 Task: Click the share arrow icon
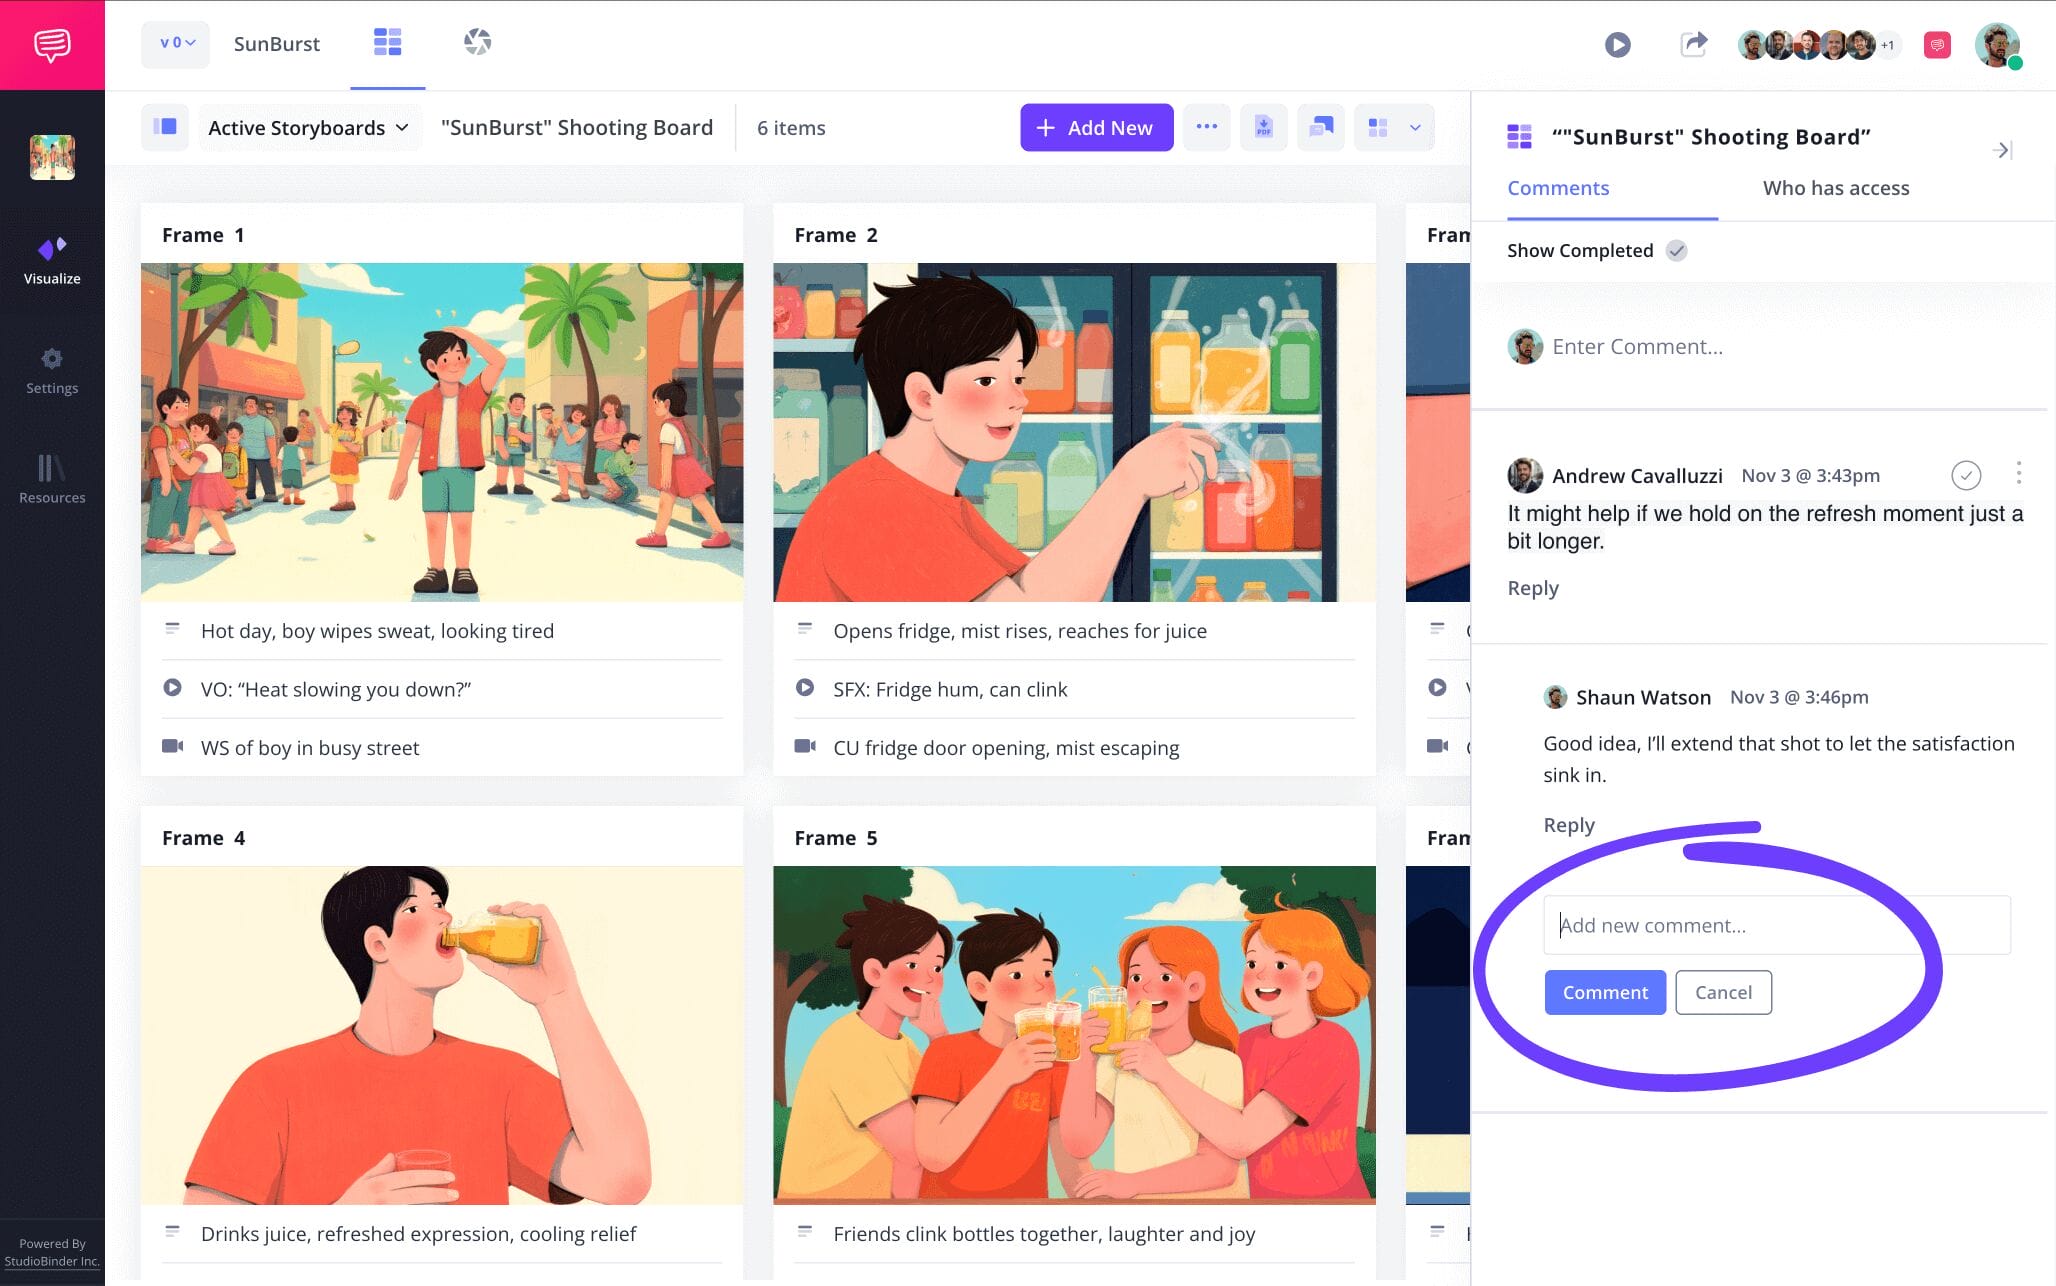tap(1693, 45)
